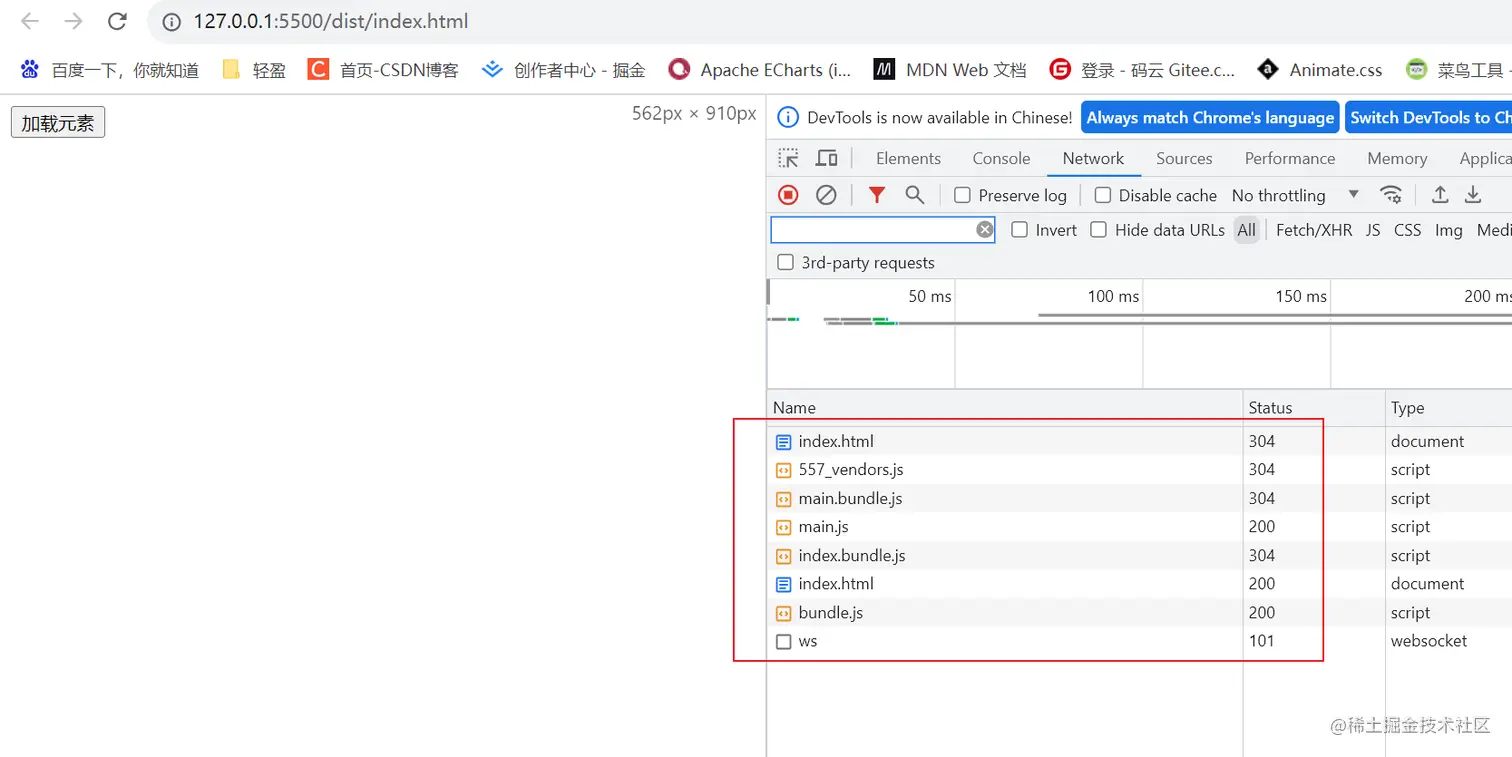Click the 加载元素 button

58,123
